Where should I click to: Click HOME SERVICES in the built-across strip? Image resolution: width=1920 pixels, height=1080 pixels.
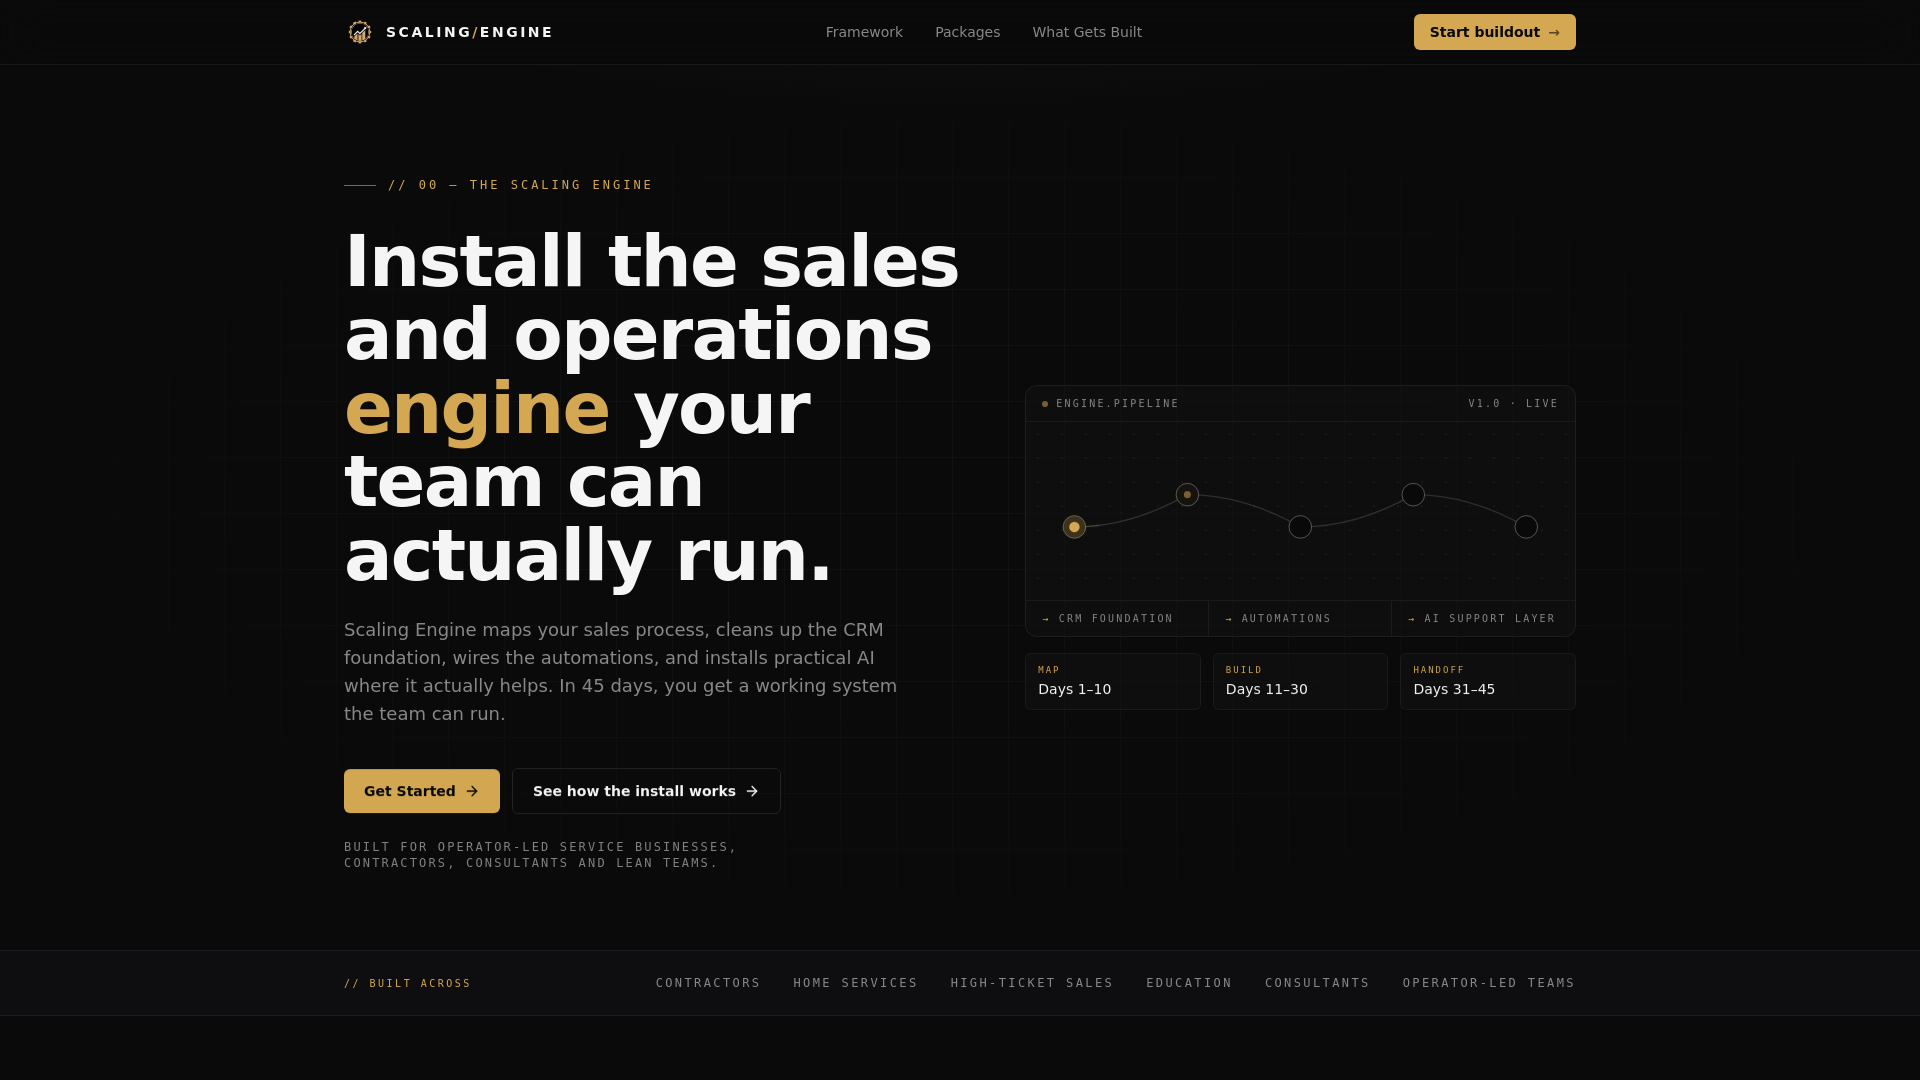point(855,983)
